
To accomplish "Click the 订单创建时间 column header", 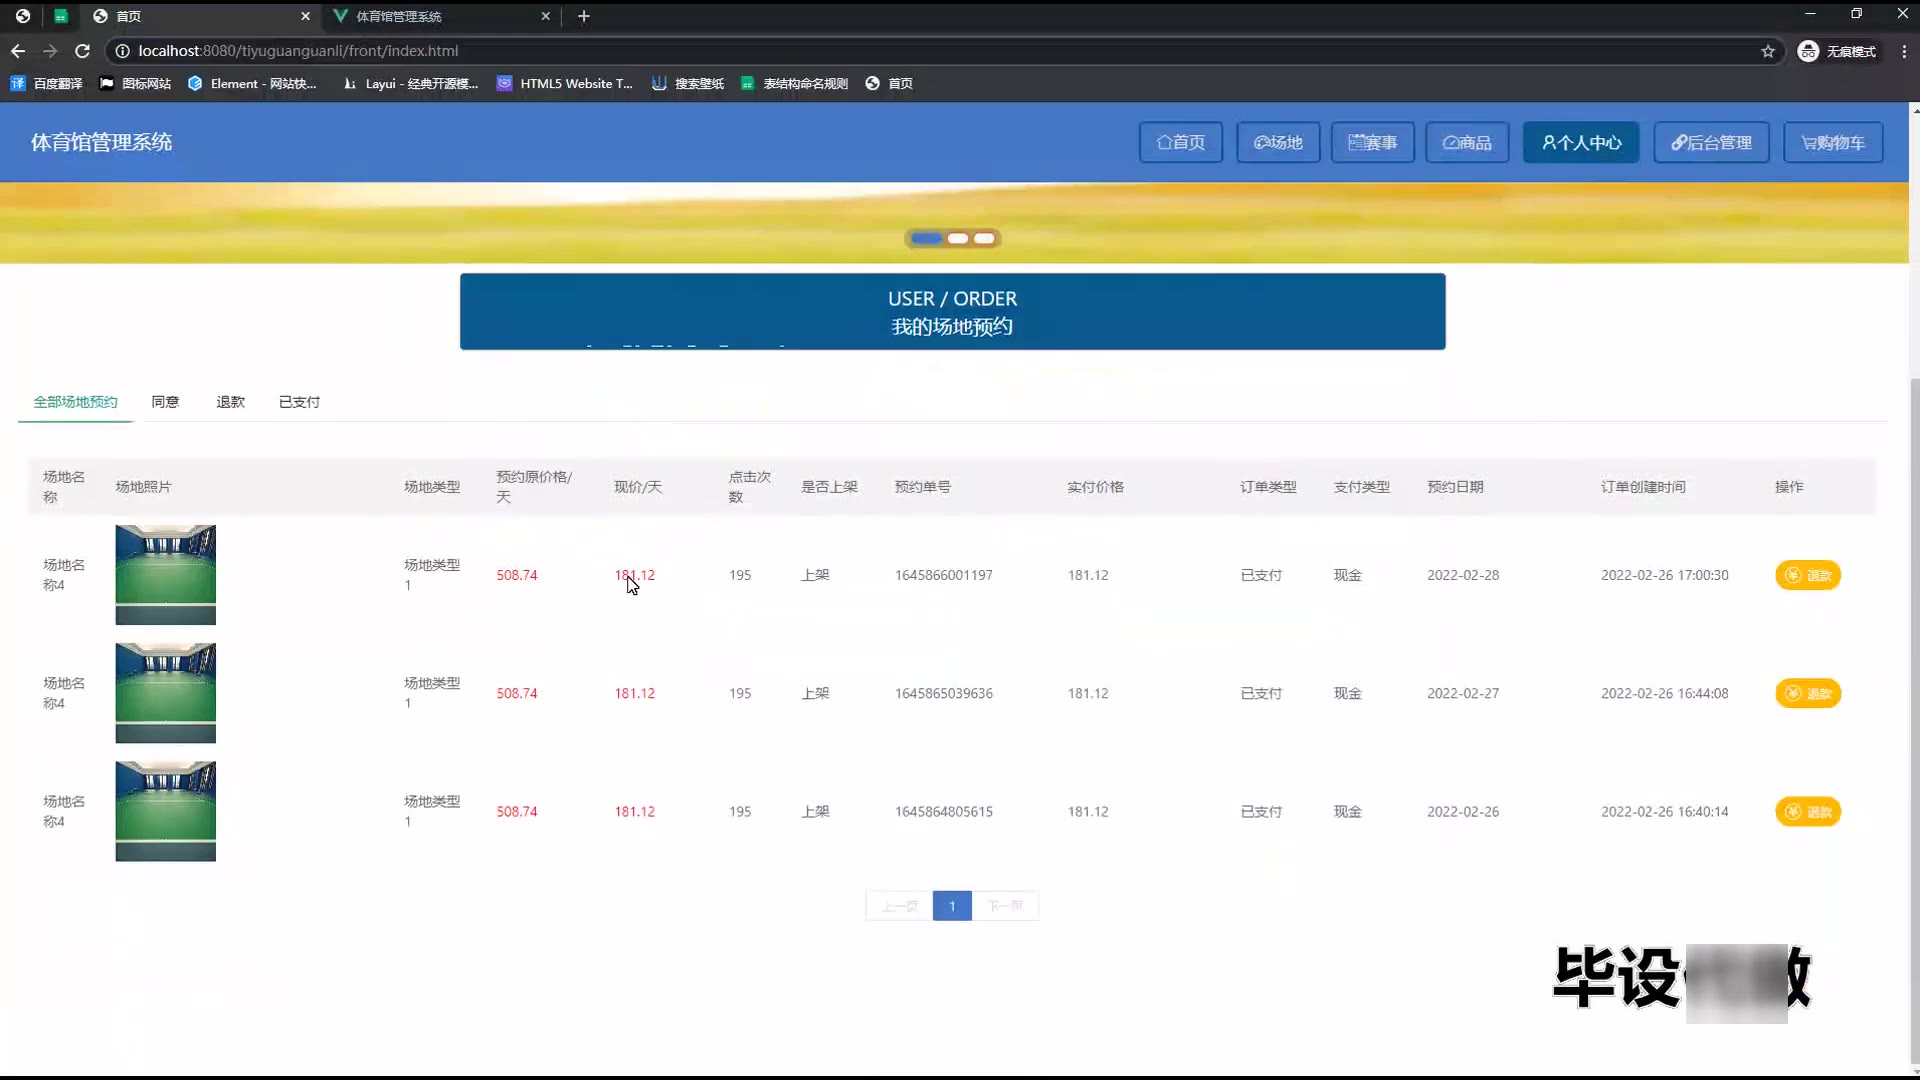I will [1643, 487].
